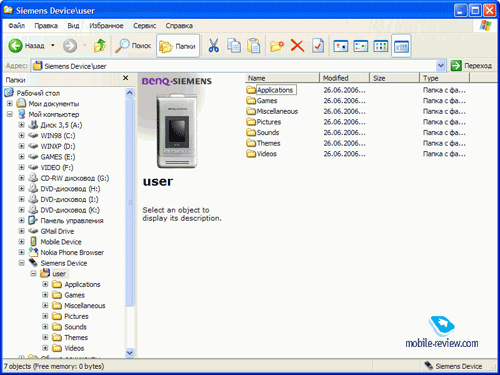Screen dimensions: 500x375
Task: Go up one folder level
Action: (100, 46)
